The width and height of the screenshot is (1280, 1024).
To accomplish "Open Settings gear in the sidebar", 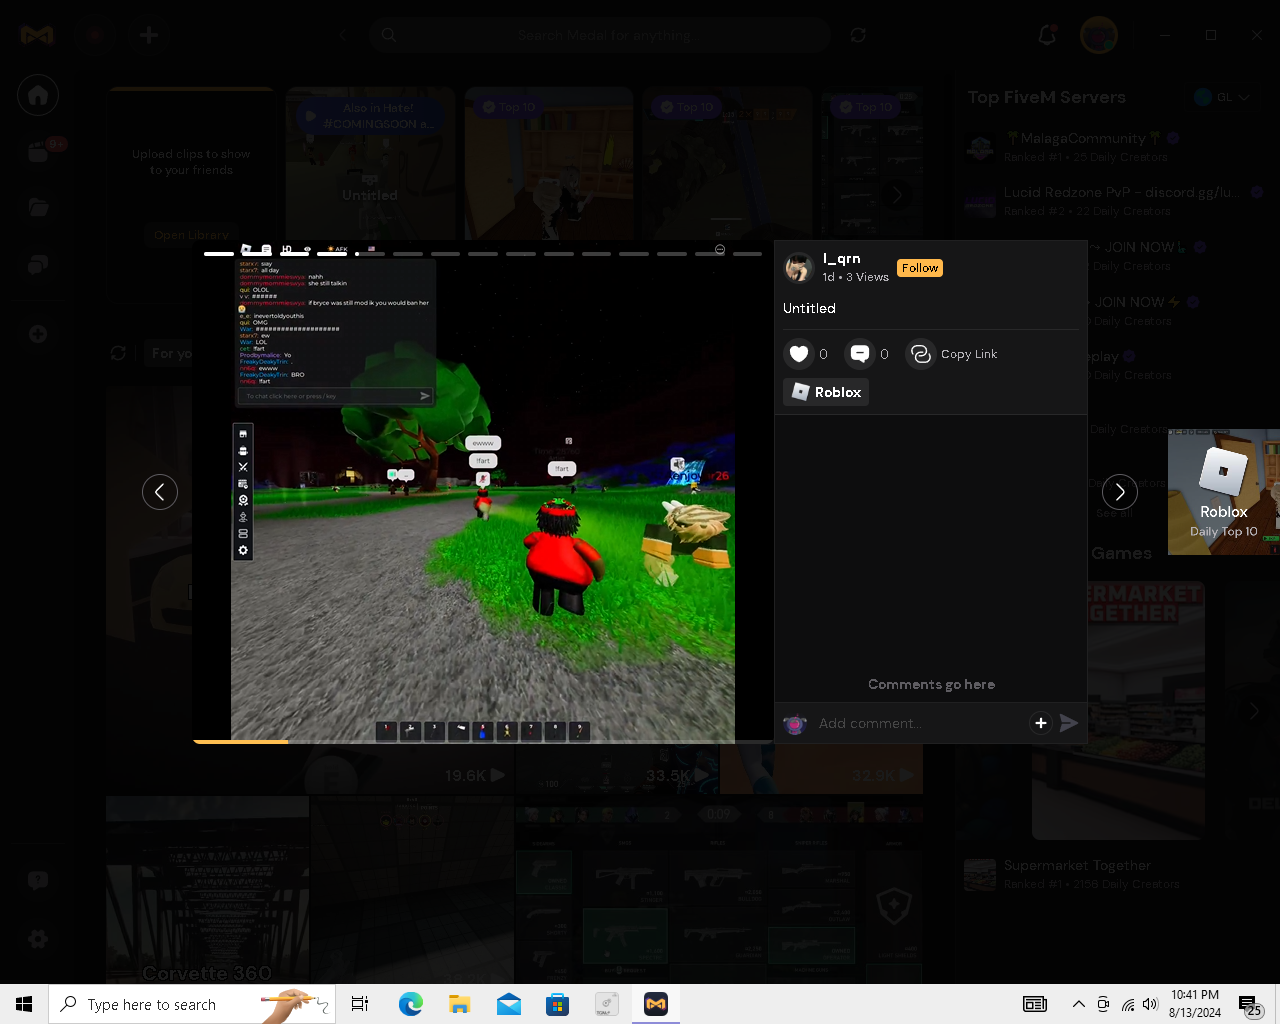I will tap(38, 939).
